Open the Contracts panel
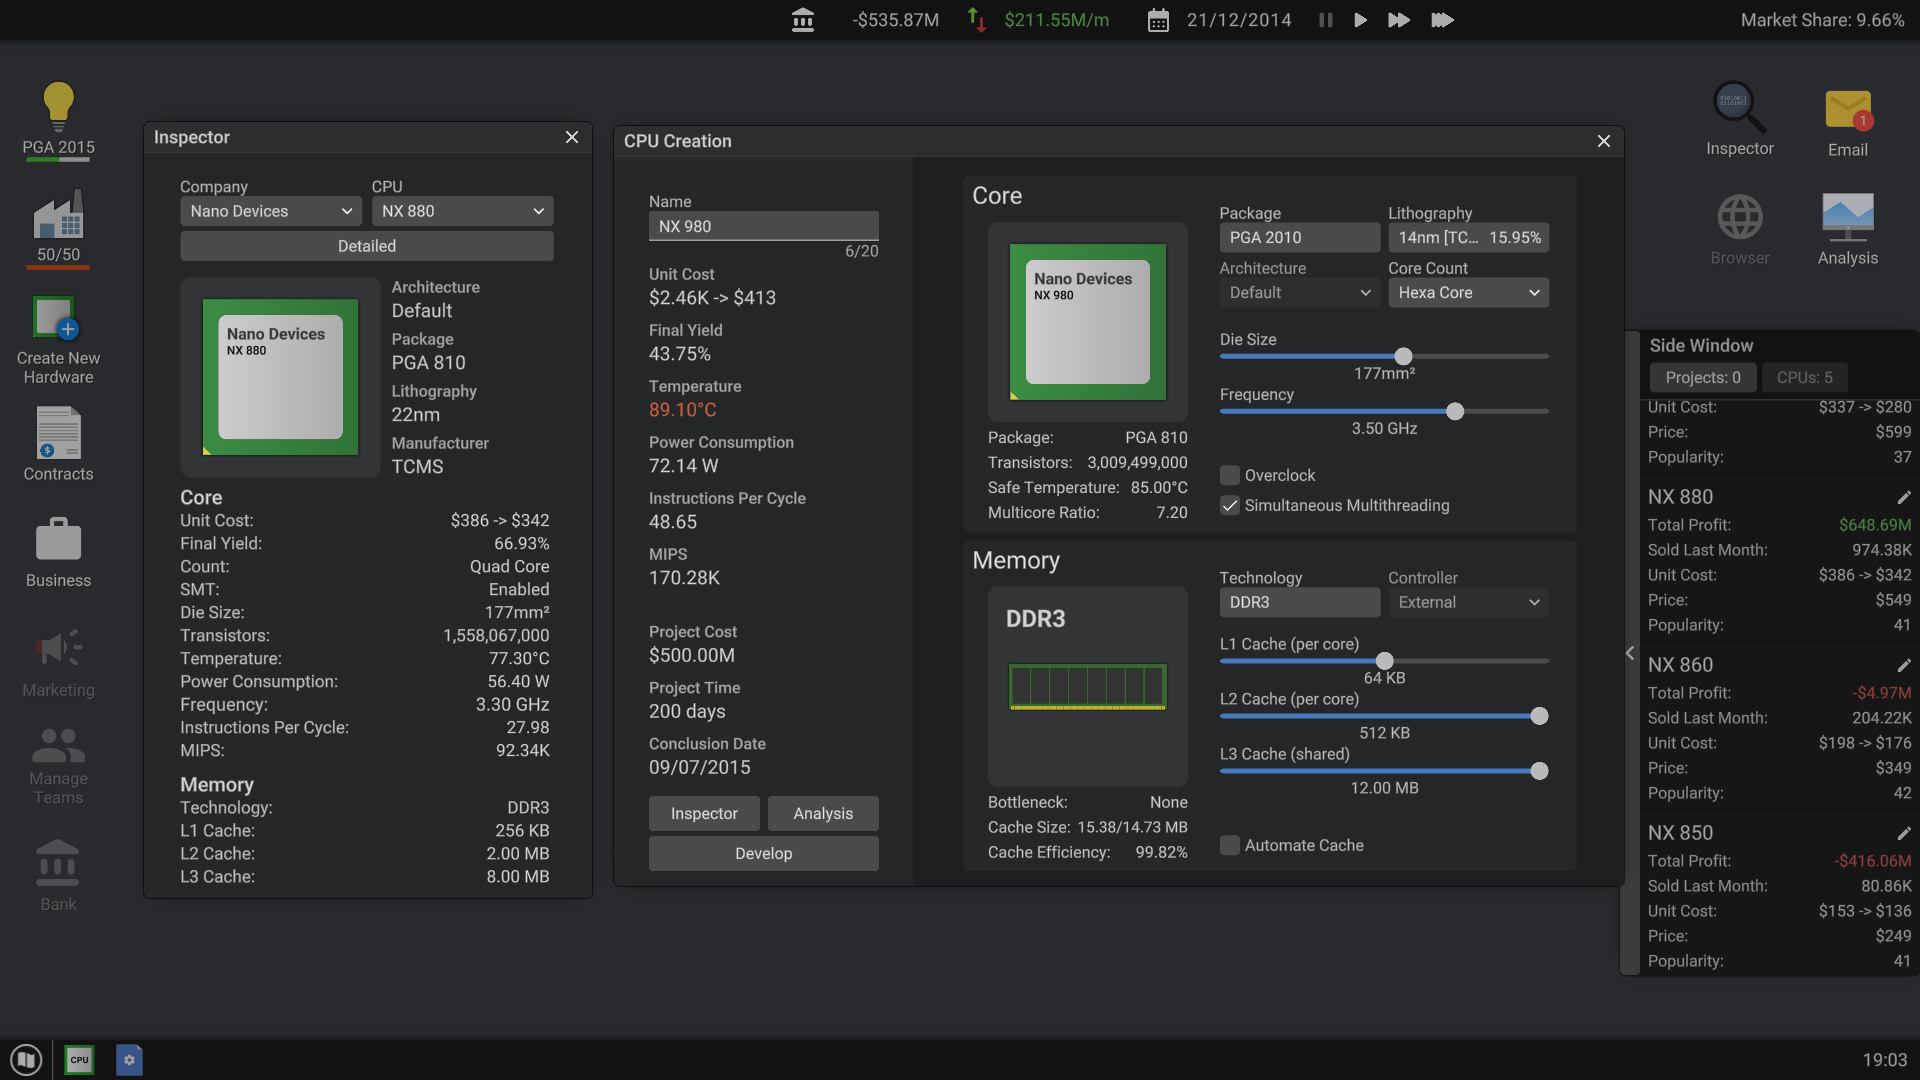 (x=58, y=433)
